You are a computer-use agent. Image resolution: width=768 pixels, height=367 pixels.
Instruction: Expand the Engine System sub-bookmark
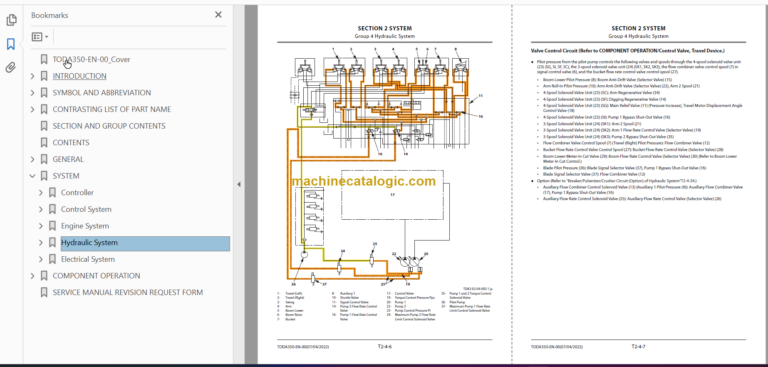point(41,226)
